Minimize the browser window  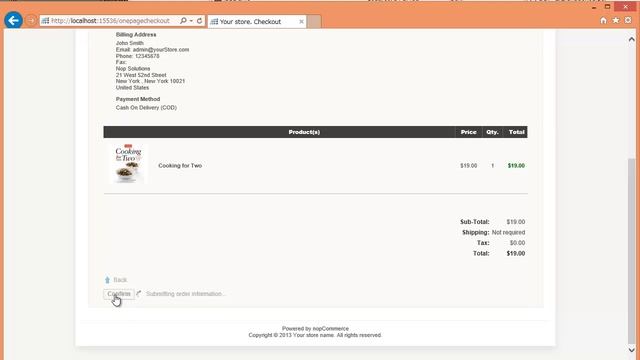(x=594, y=7)
